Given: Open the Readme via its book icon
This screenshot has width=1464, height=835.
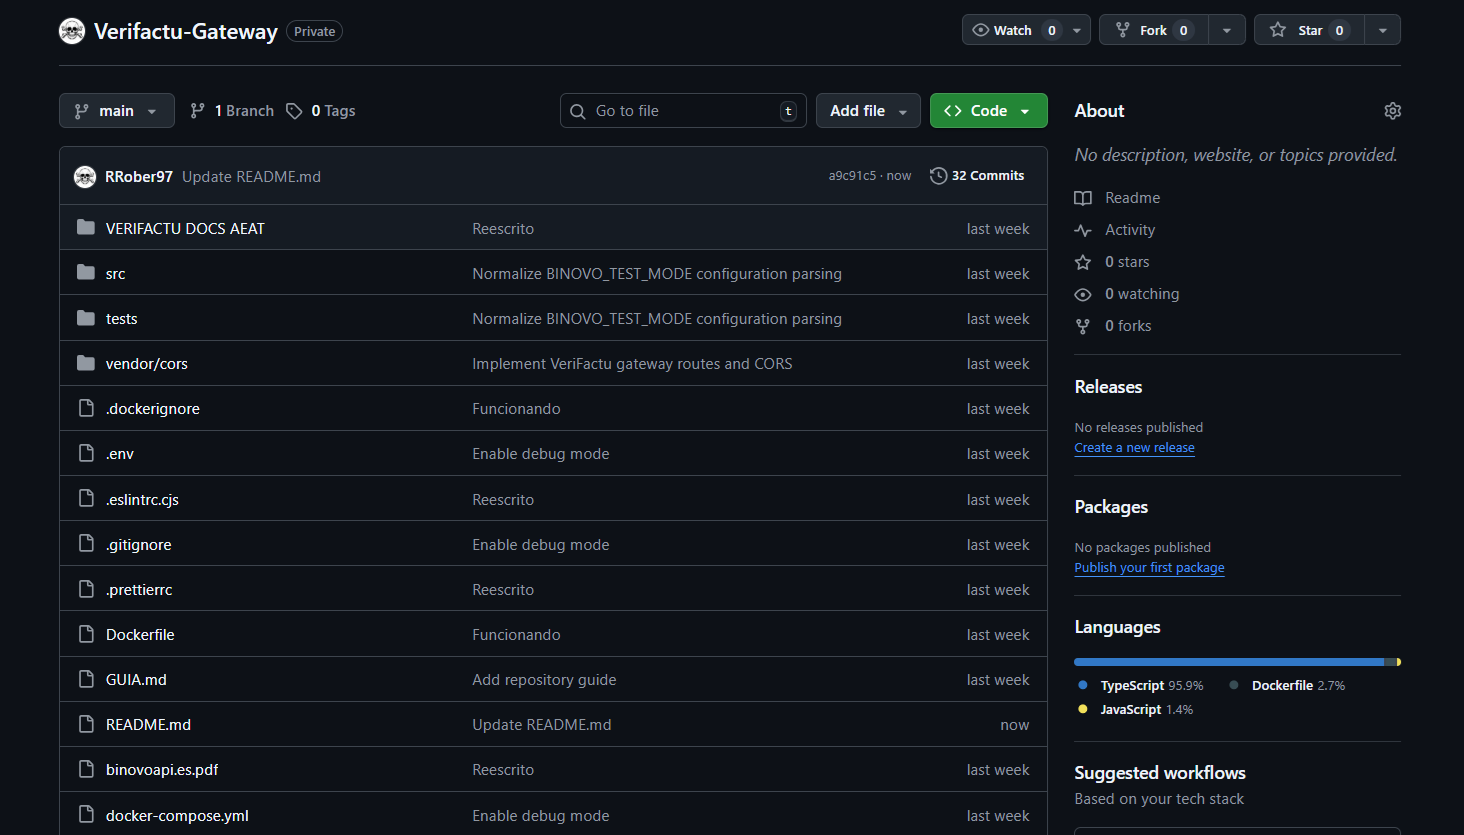Looking at the screenshot, I should (1083, 197).
